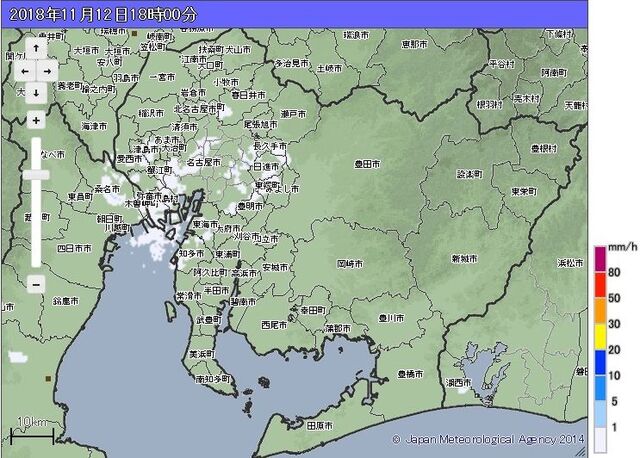Click the 蒲郡市 map label
This screenshot has width=640, height=458.
[338, 328]
